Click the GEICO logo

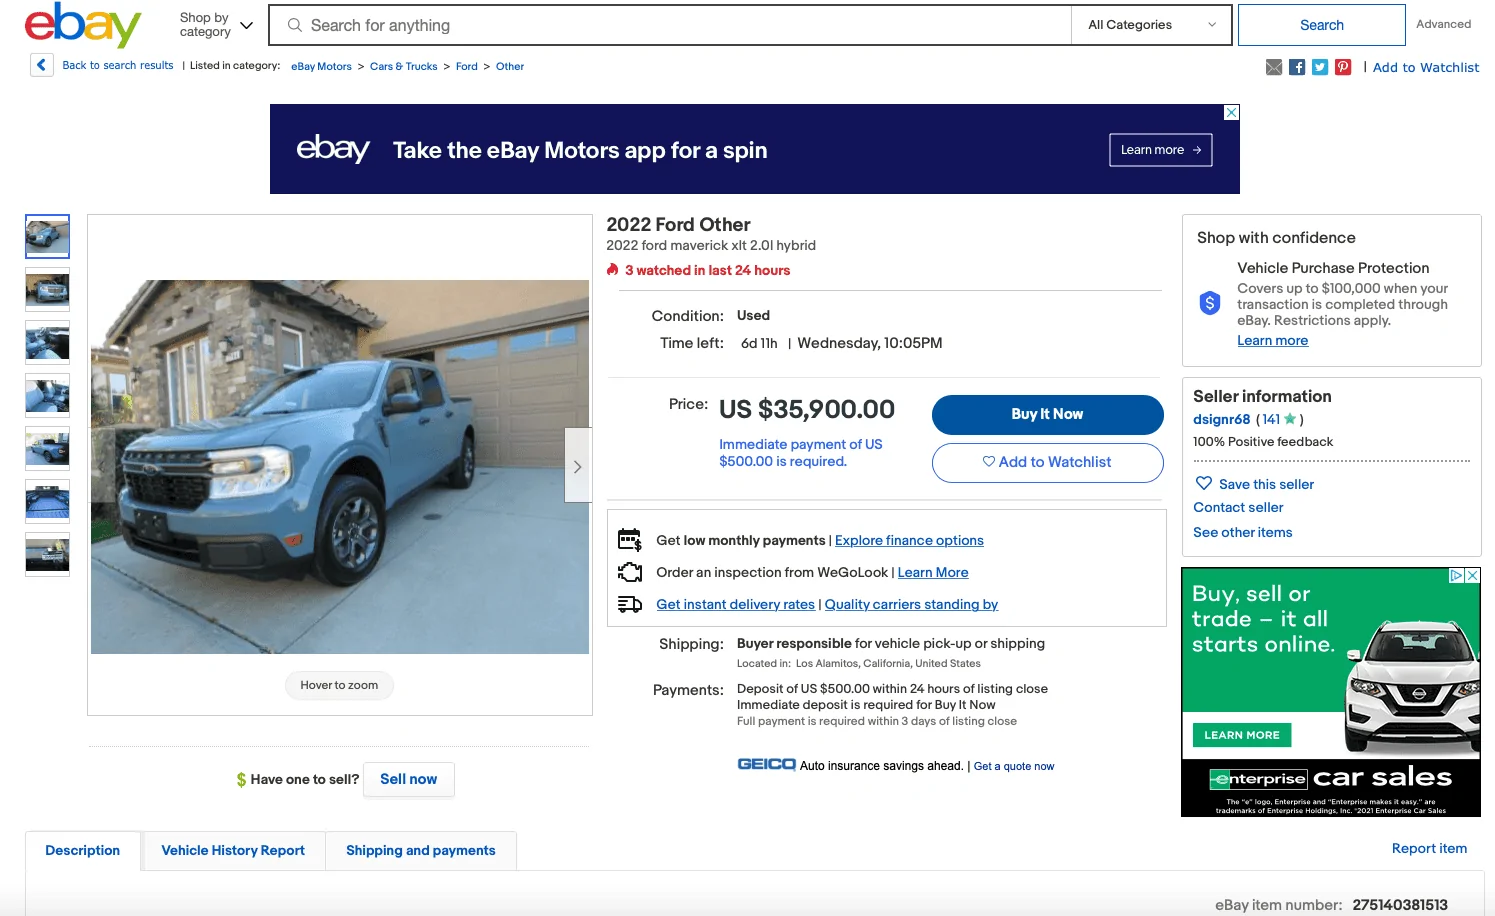click(x=767, y=765)
